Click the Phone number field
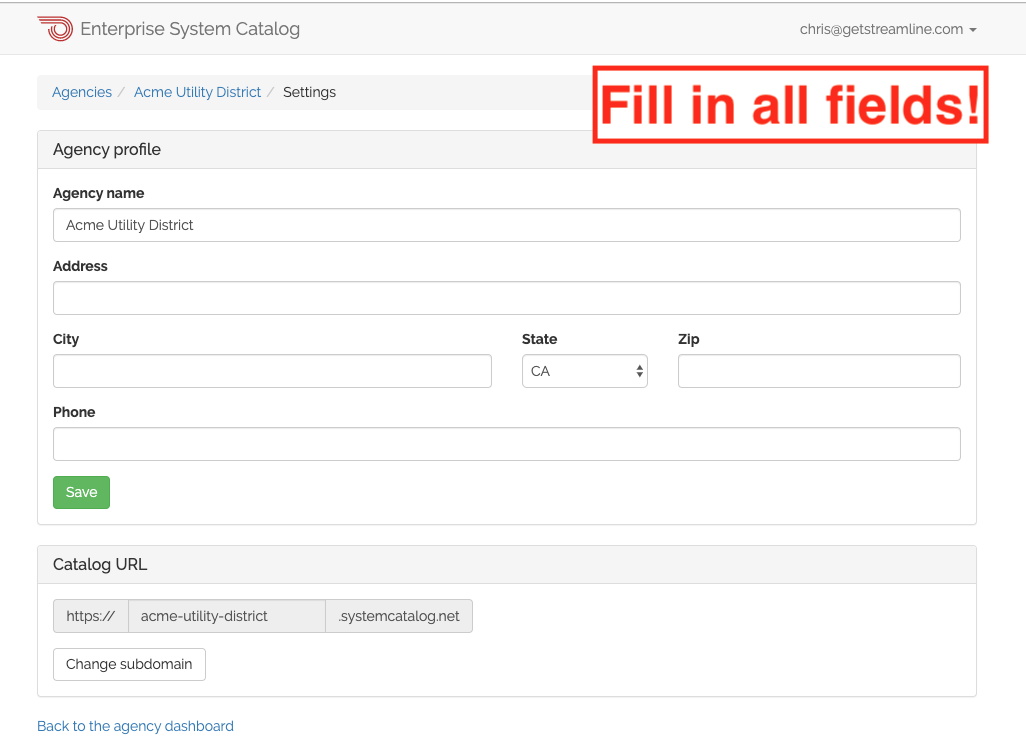The height and width of the screenshot is (749, 1026). (506, 443)
